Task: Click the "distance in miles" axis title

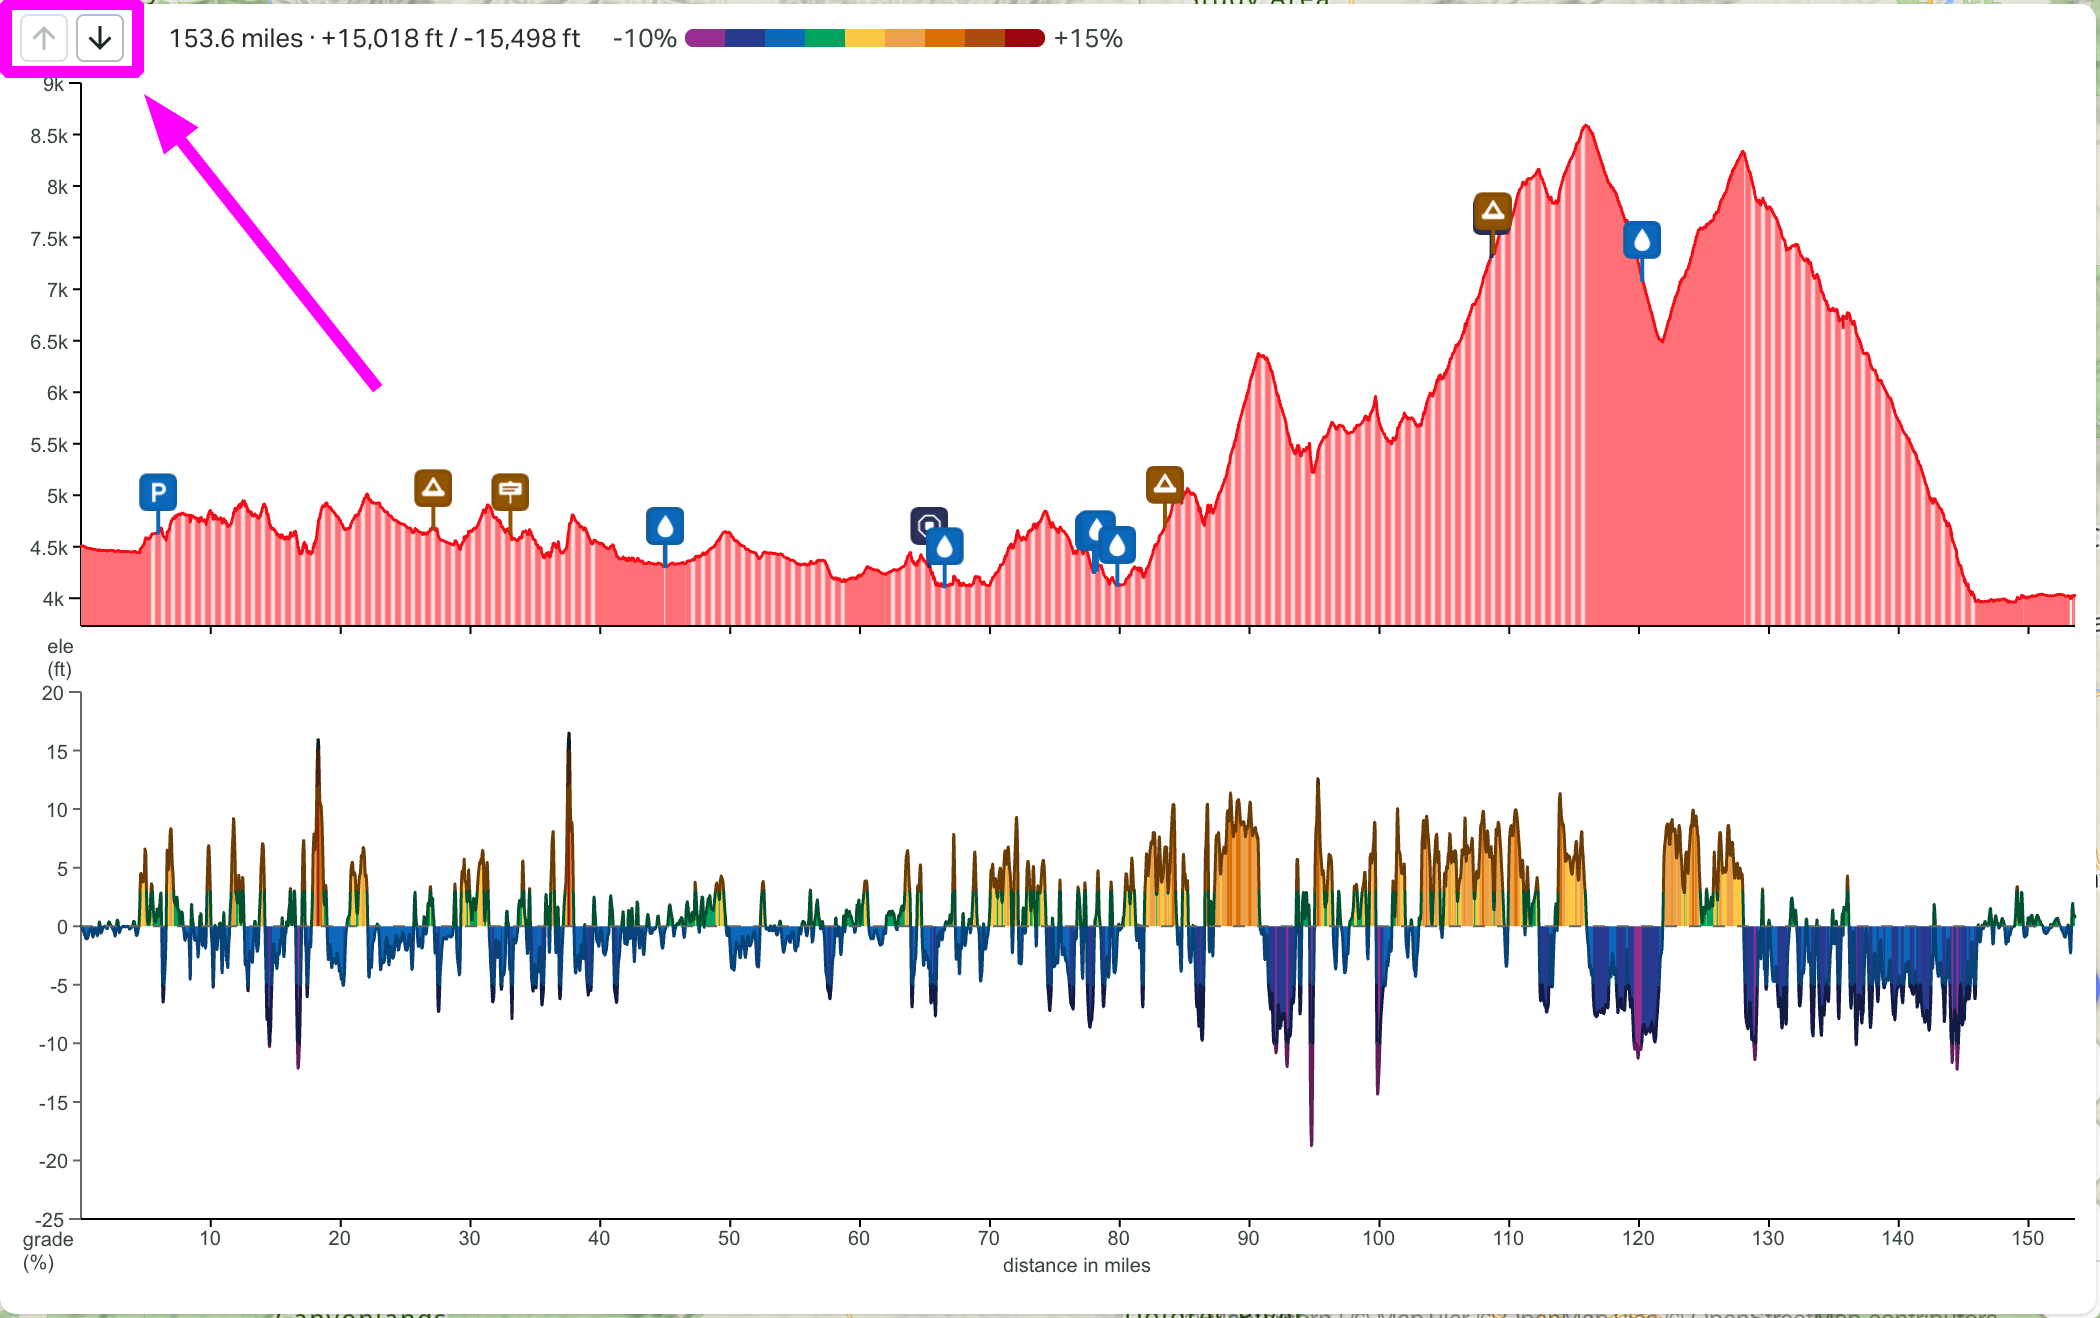Action: coord(1077,1265)
